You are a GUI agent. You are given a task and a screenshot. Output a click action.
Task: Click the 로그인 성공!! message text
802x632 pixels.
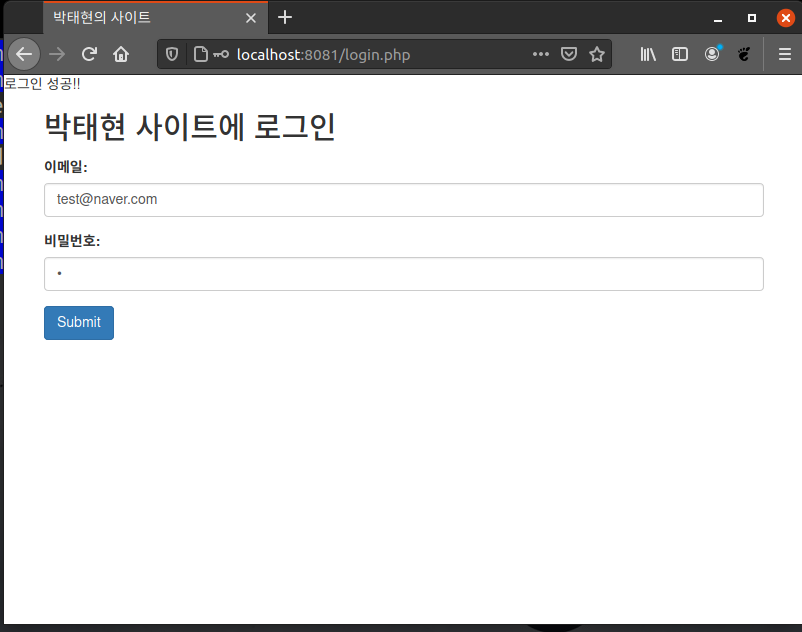point(42,83)
